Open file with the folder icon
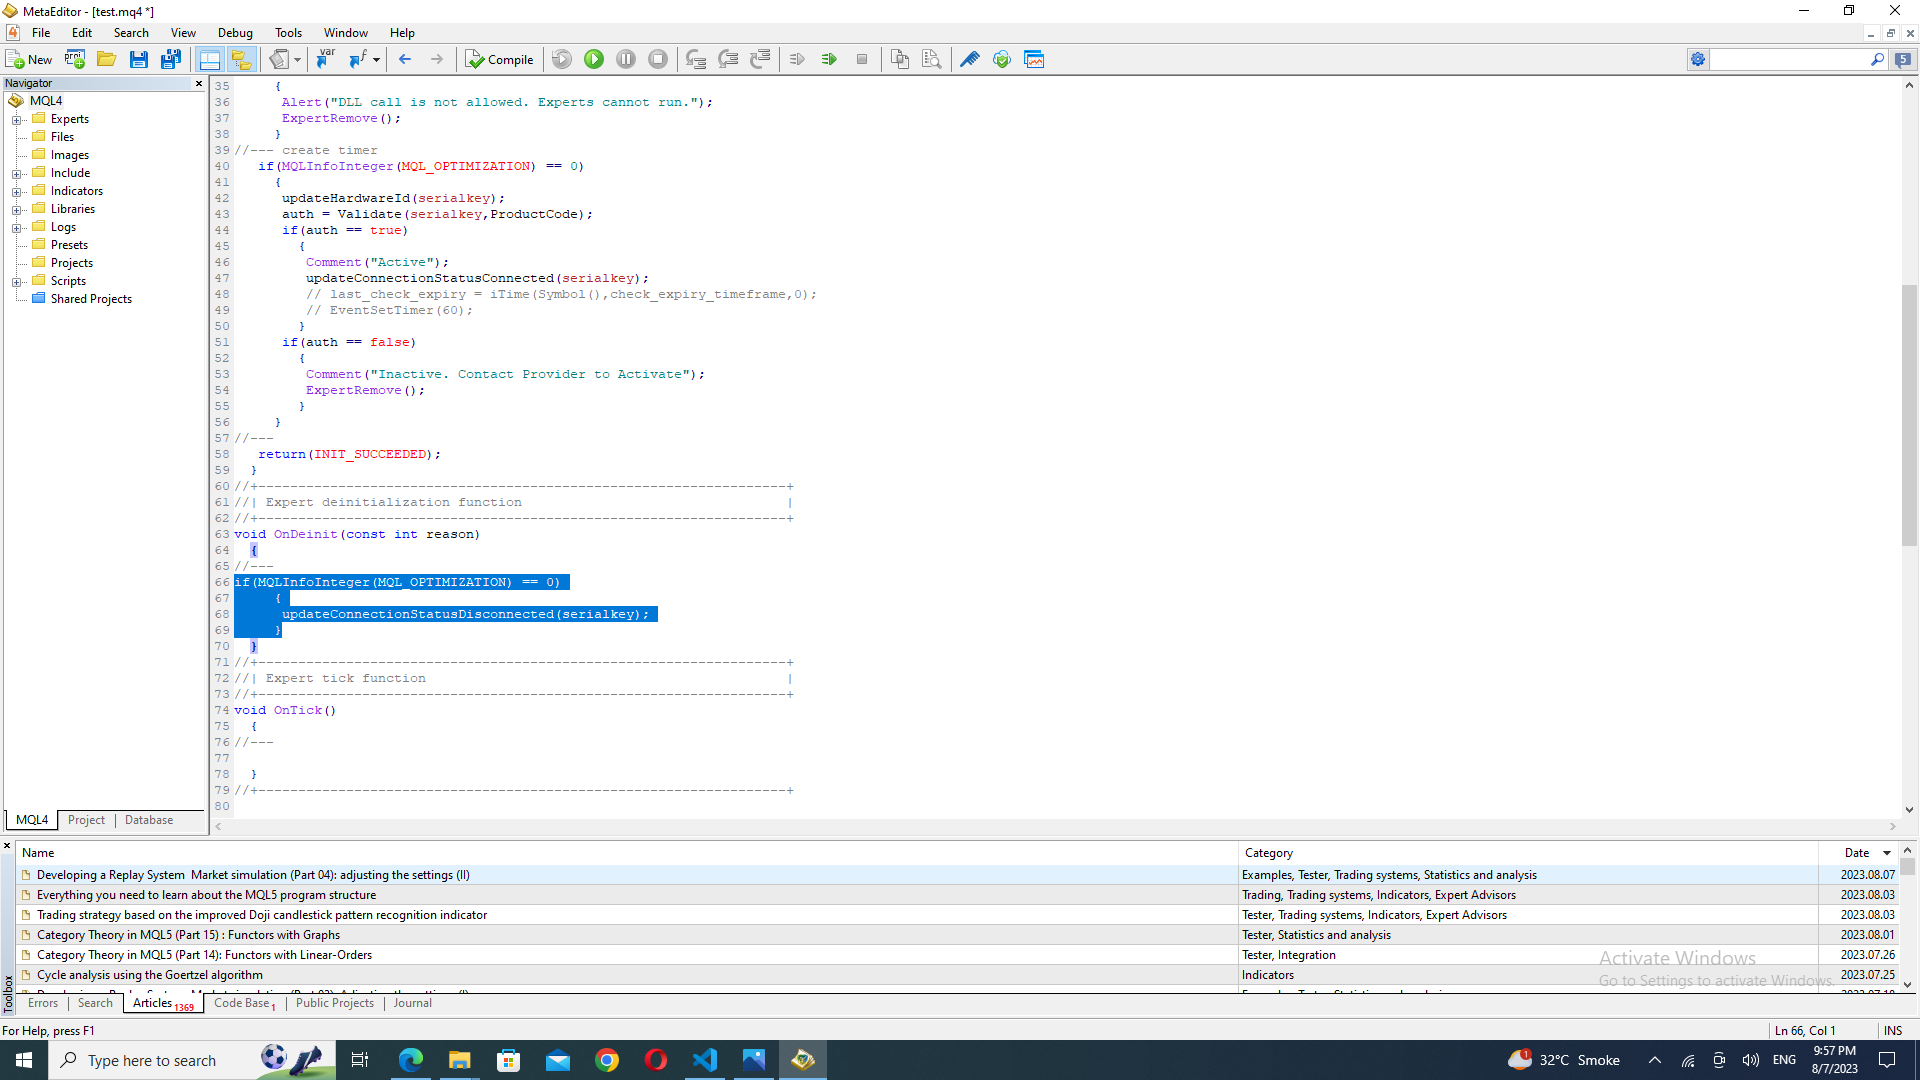This screenshot has width=1920, height=1080. coord(107,60)
